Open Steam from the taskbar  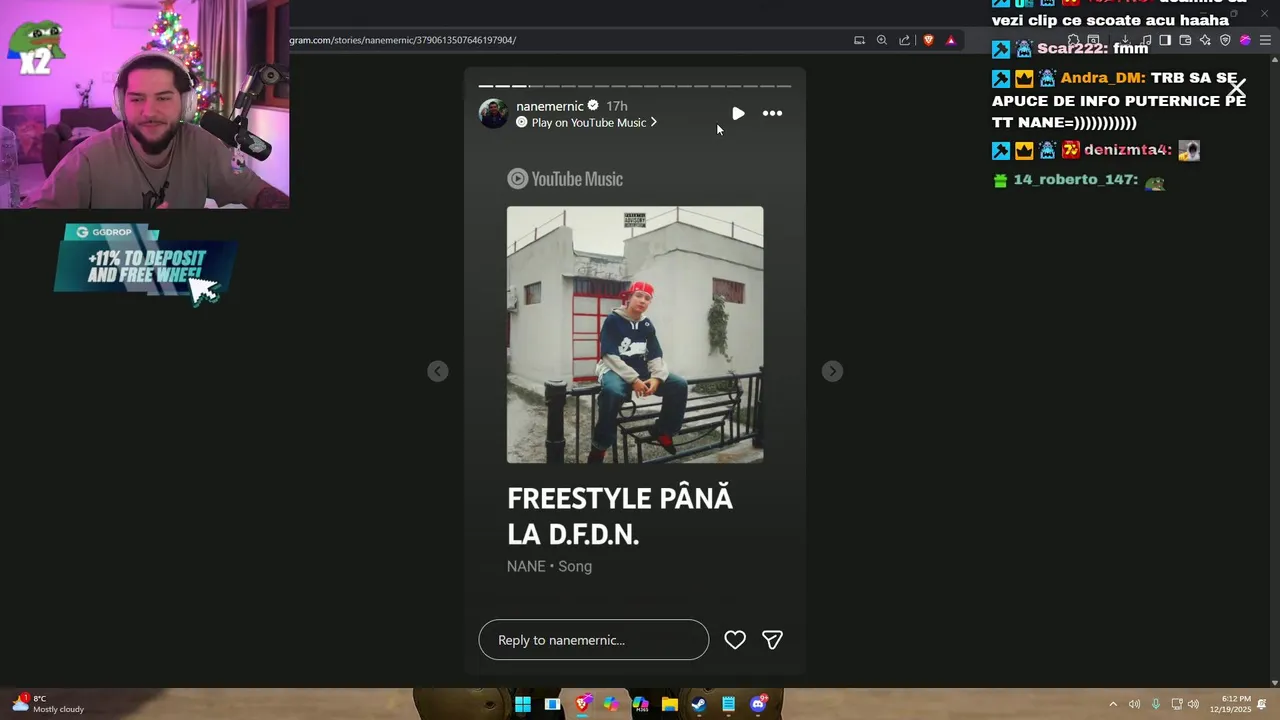click(699, 704)
